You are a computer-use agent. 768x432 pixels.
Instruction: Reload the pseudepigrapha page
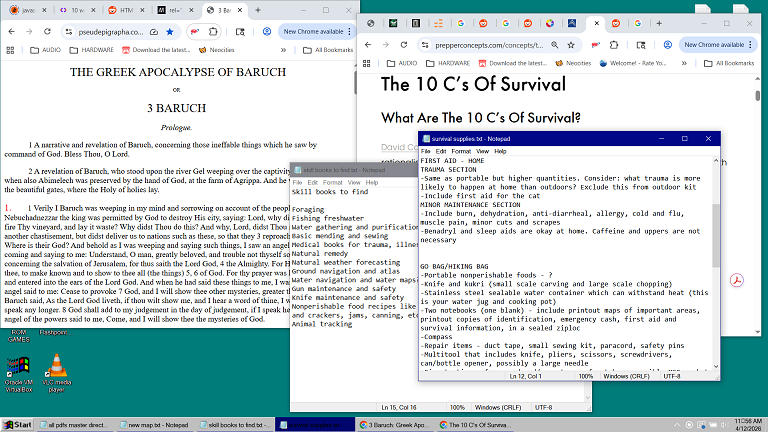pyautogui.click(x=49, y=31)
